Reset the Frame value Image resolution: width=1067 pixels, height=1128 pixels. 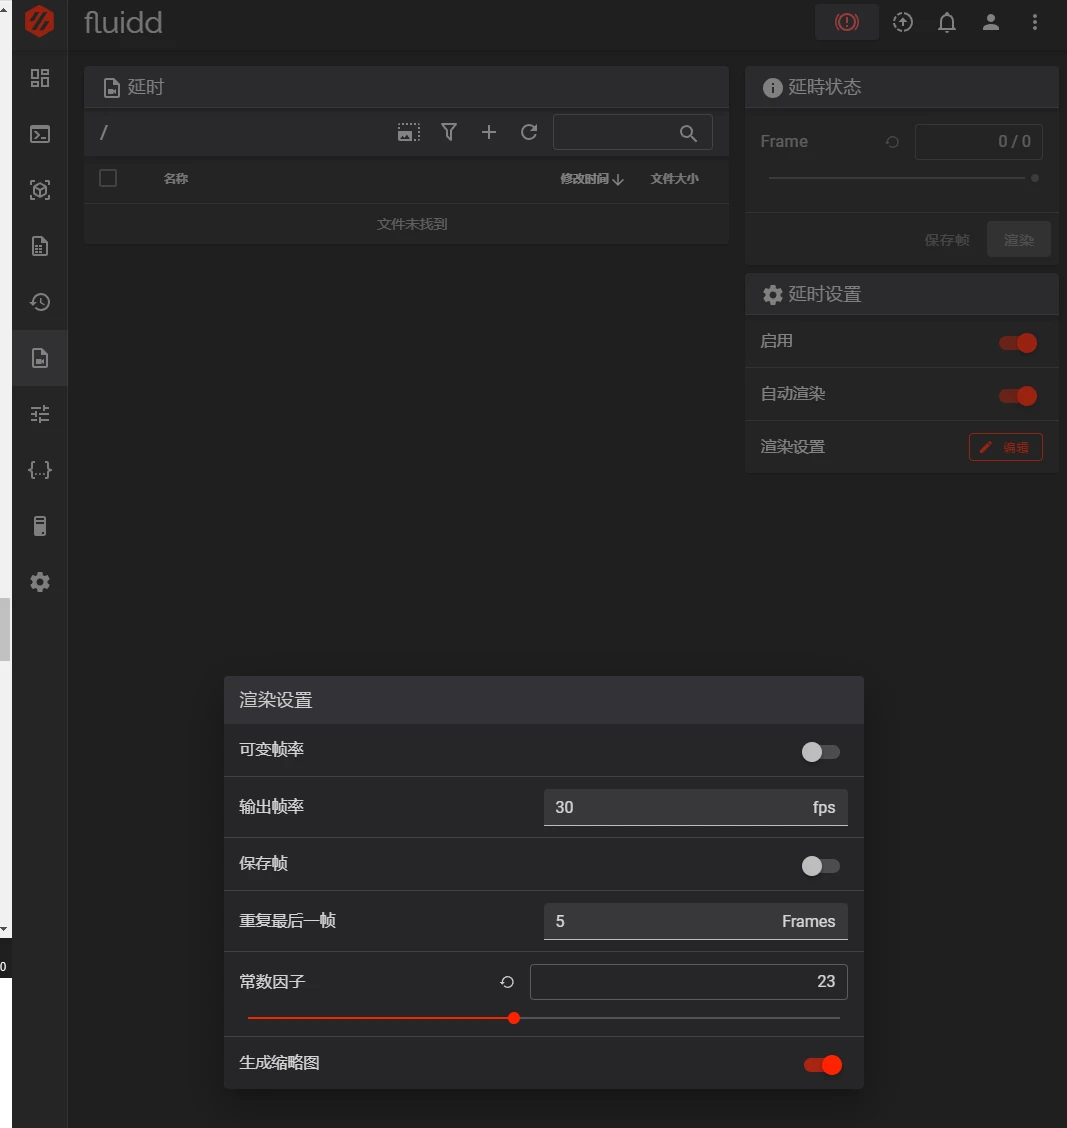click(892, 142)
